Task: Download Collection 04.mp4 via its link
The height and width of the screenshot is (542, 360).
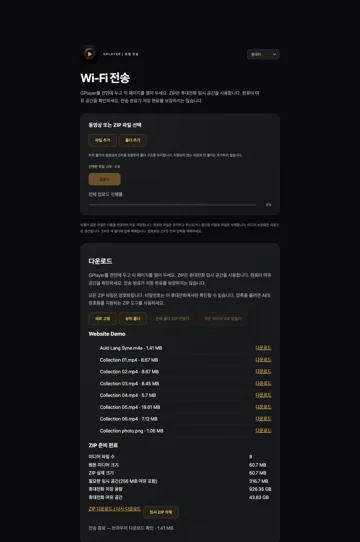Action: point(263,395)
